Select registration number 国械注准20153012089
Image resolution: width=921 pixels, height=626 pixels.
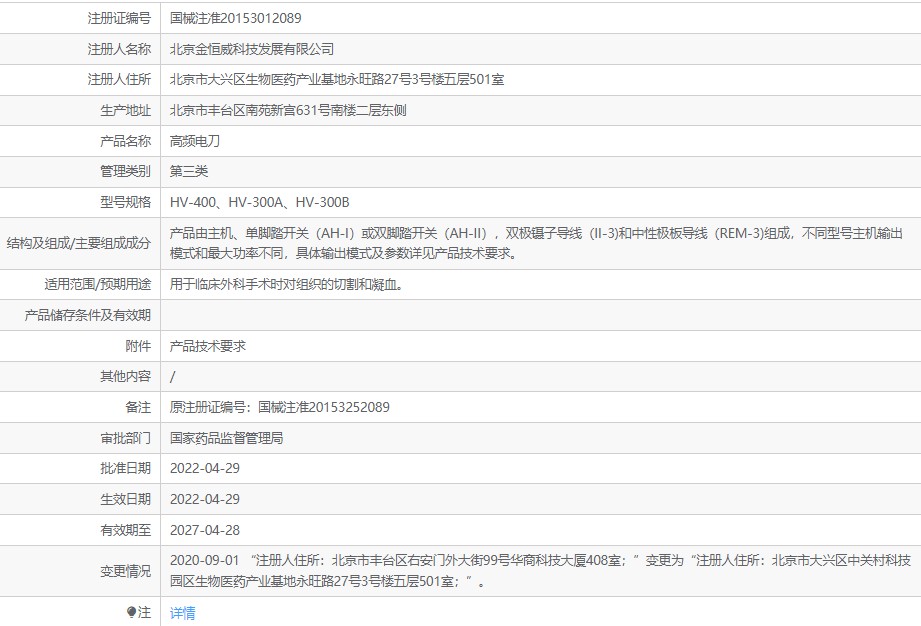pyautogui.click(x=236, y=18)
